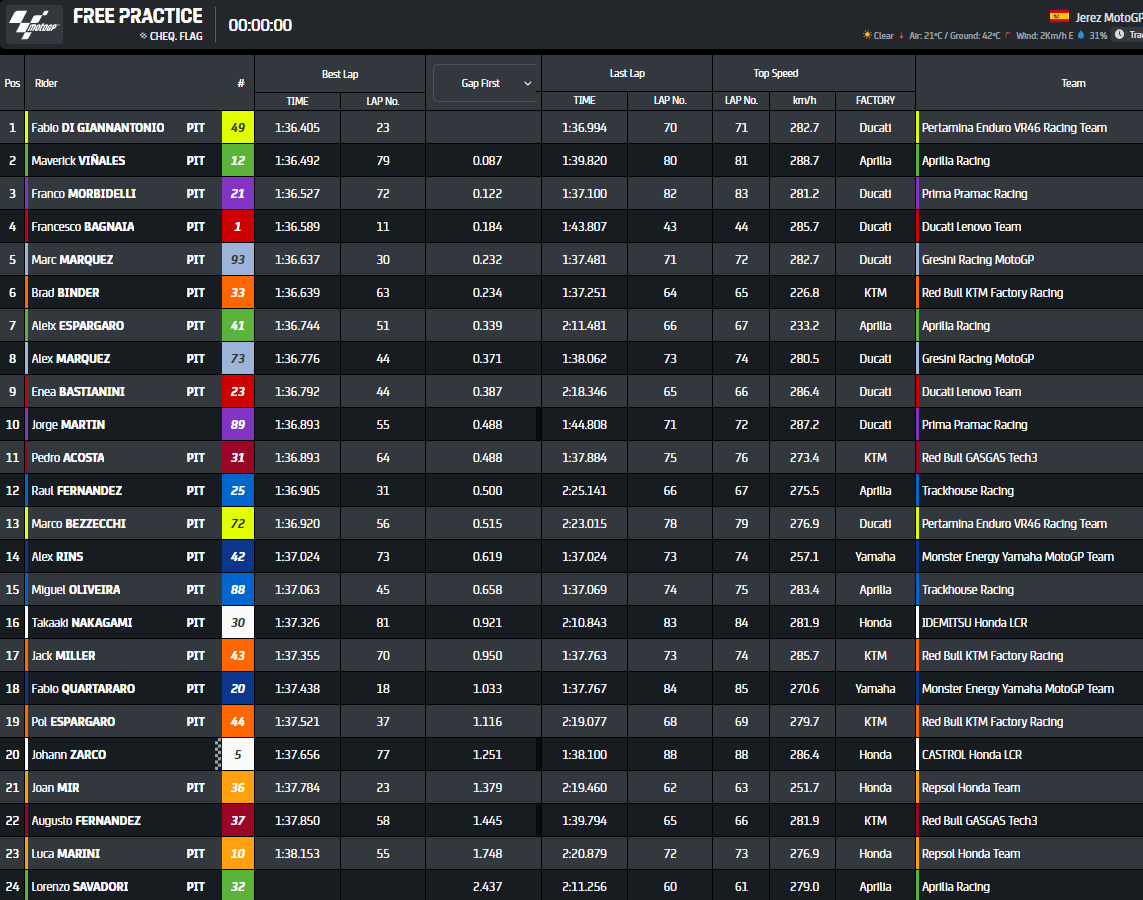This screenshot has height=900, width=1143.
Task: Click chequered flag beside Johann Zarco
Action: click(x=218, y=754)
